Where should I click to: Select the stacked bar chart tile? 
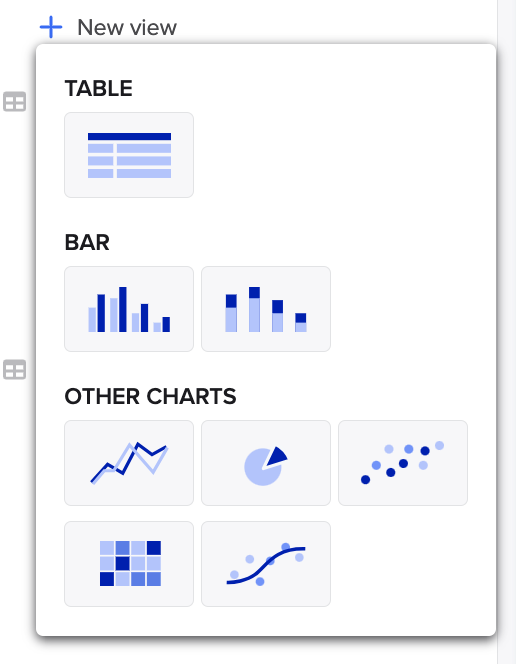[266, 309]
